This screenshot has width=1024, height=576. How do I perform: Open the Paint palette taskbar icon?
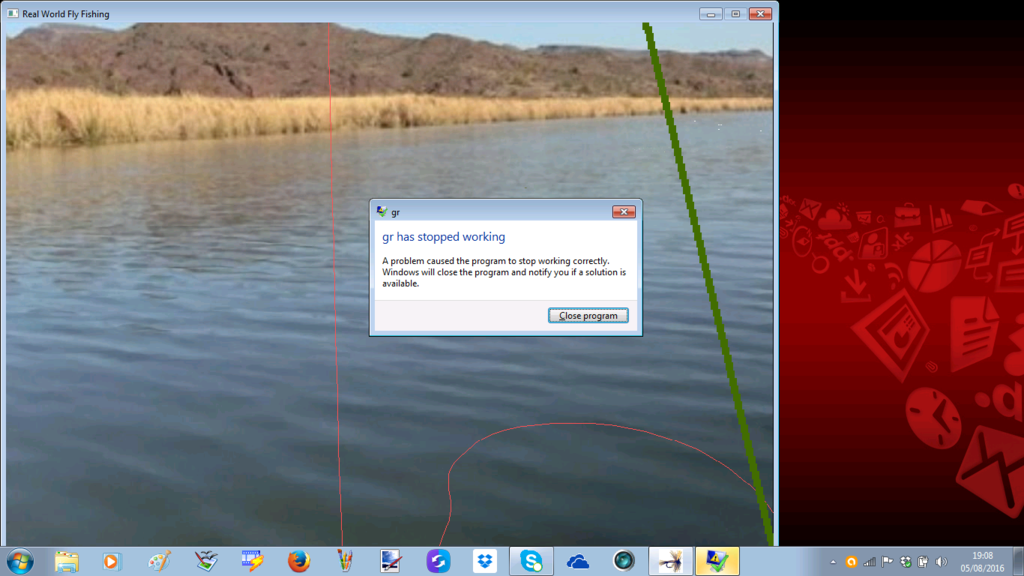click(x=159, y=561)
